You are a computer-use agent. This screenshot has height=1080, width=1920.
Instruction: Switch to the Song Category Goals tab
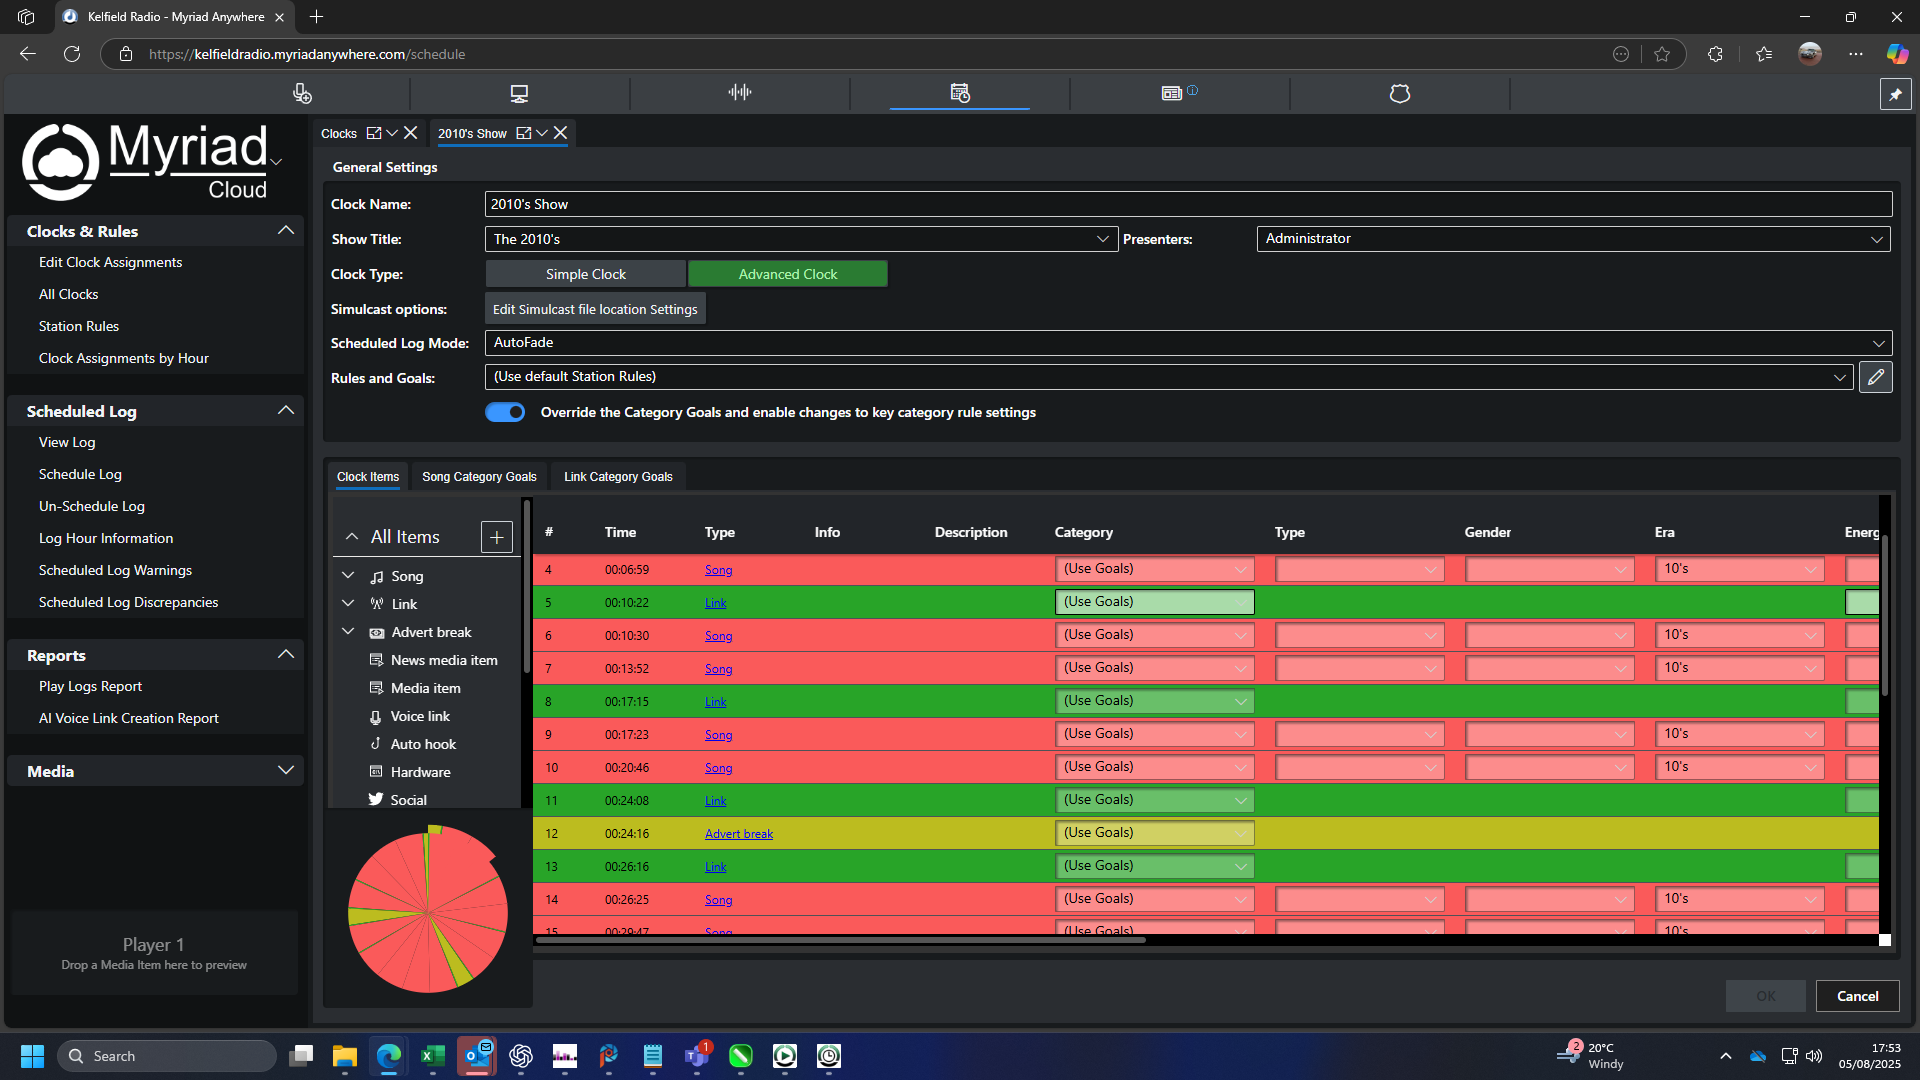pyautogui.click(x=479, y=476)
